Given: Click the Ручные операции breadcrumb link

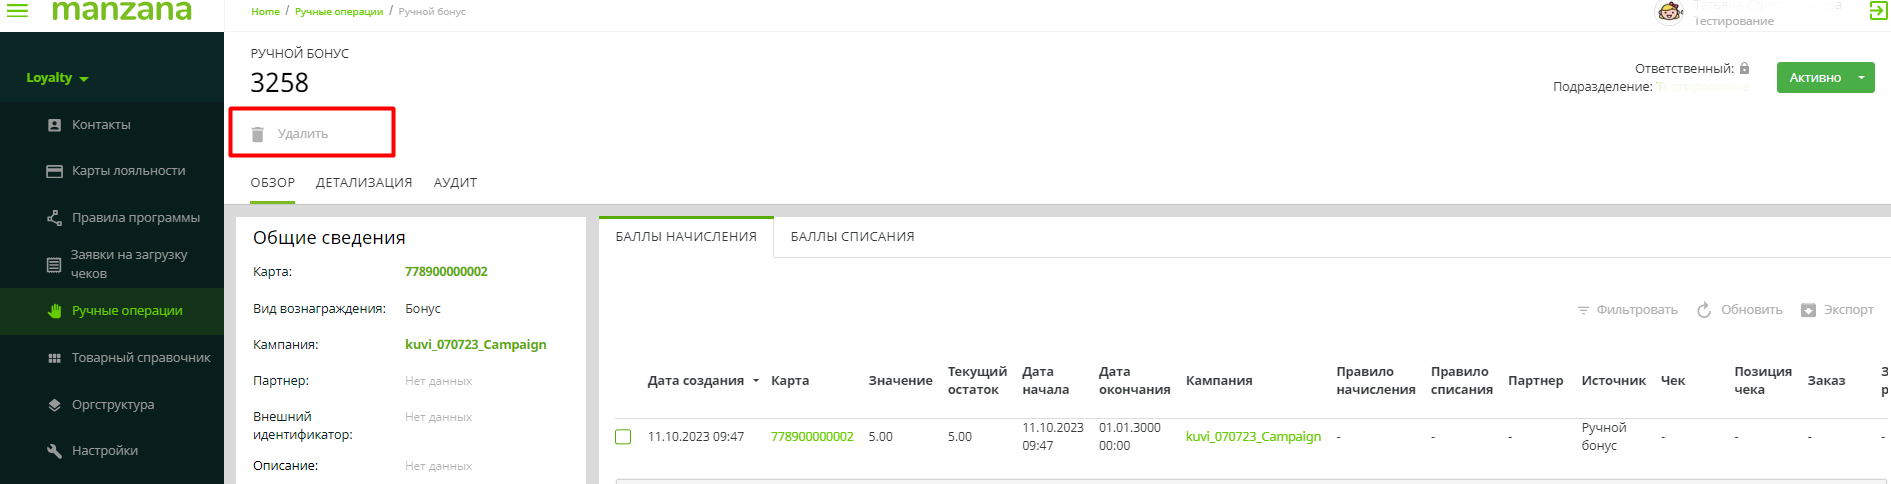Looking at the screenshot, I should point(339,12).
